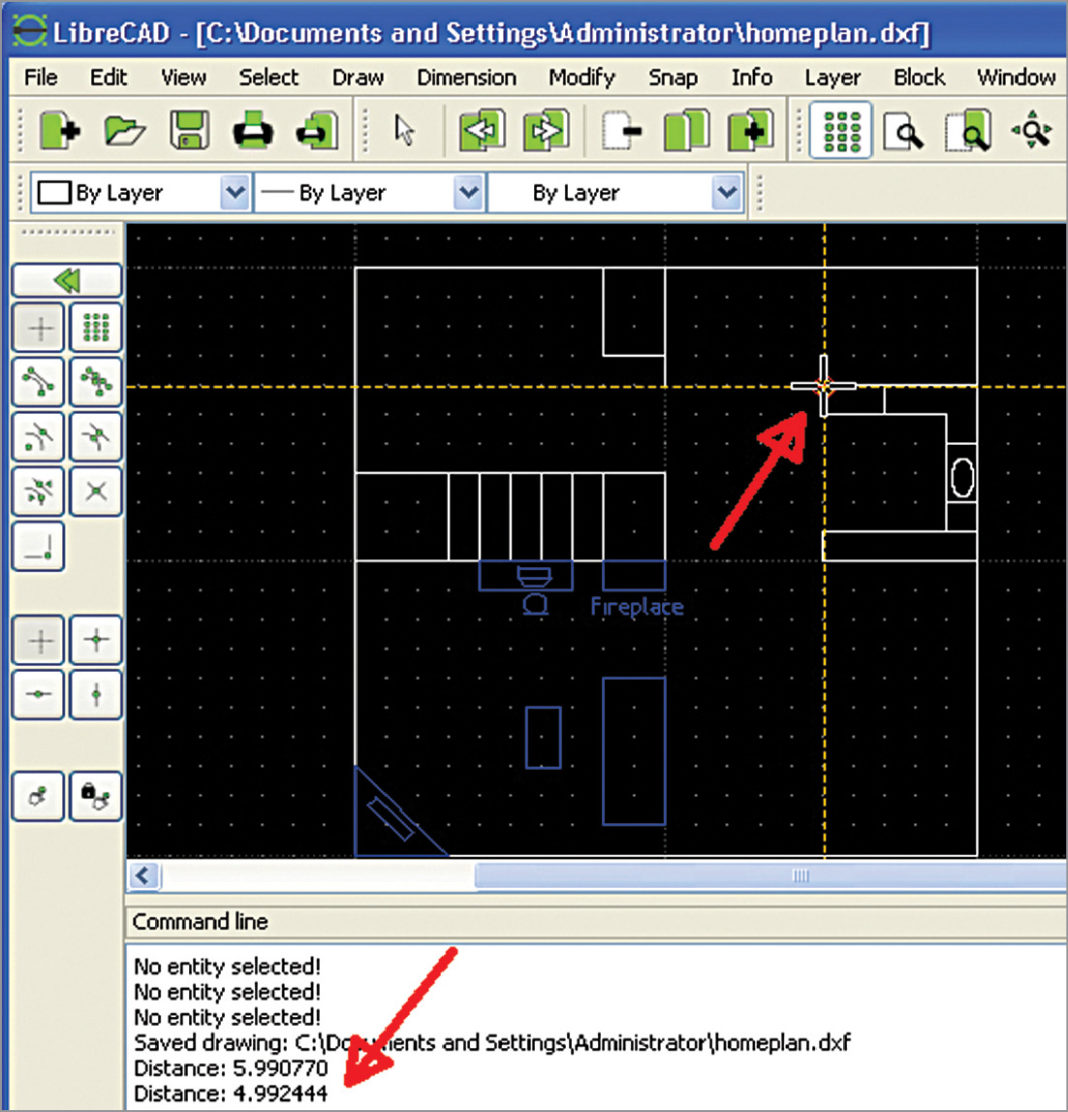Open the Dimension menu

coord(466,77)
